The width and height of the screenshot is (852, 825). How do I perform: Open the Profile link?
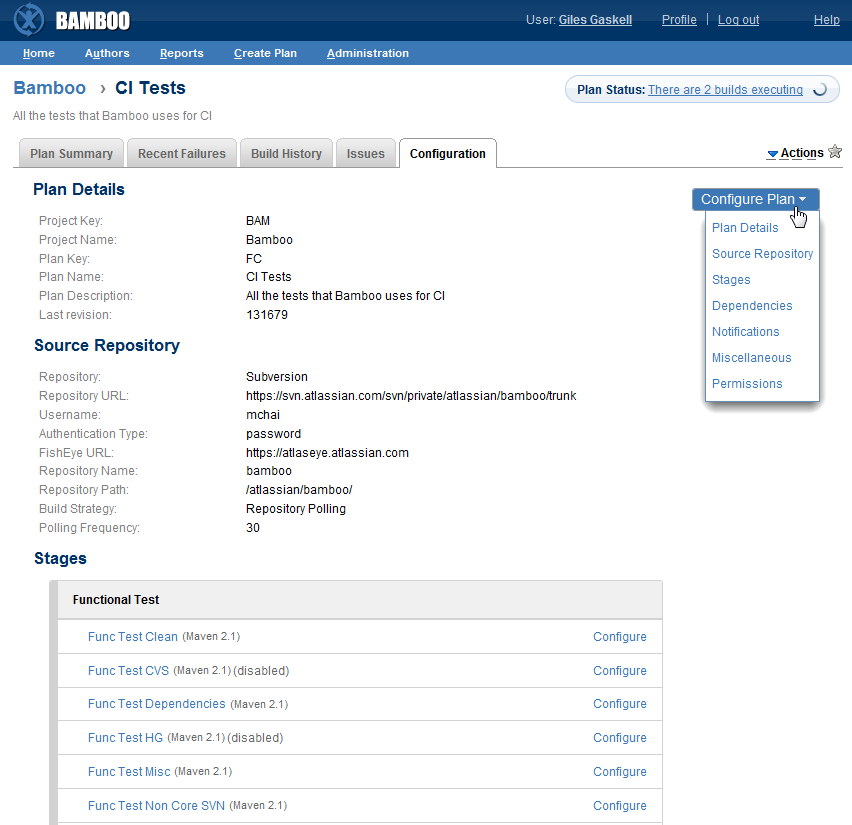(x=679, y=20)
